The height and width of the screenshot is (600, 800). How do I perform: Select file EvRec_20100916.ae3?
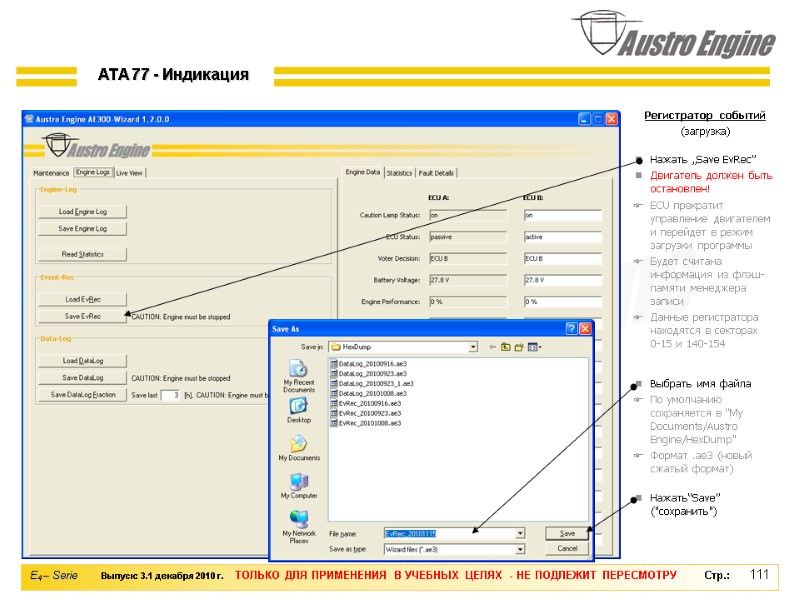coord(366,403)
